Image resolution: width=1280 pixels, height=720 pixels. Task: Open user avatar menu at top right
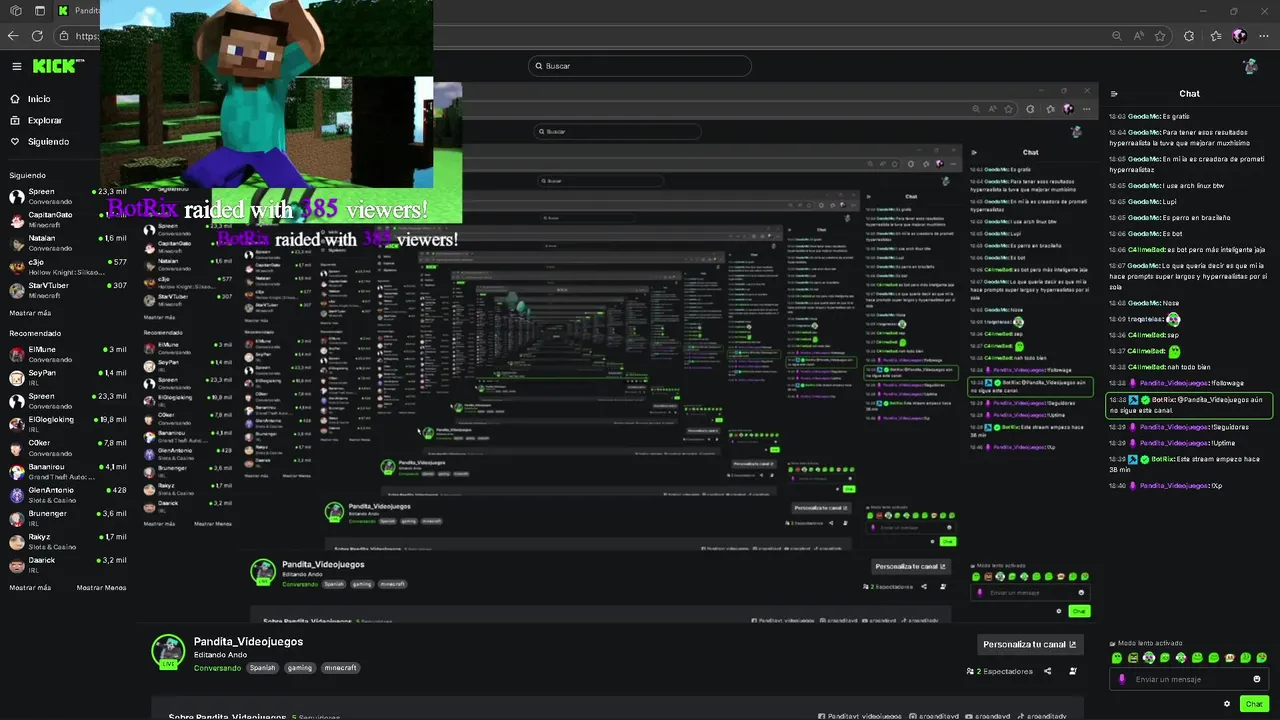(1250, 66)
